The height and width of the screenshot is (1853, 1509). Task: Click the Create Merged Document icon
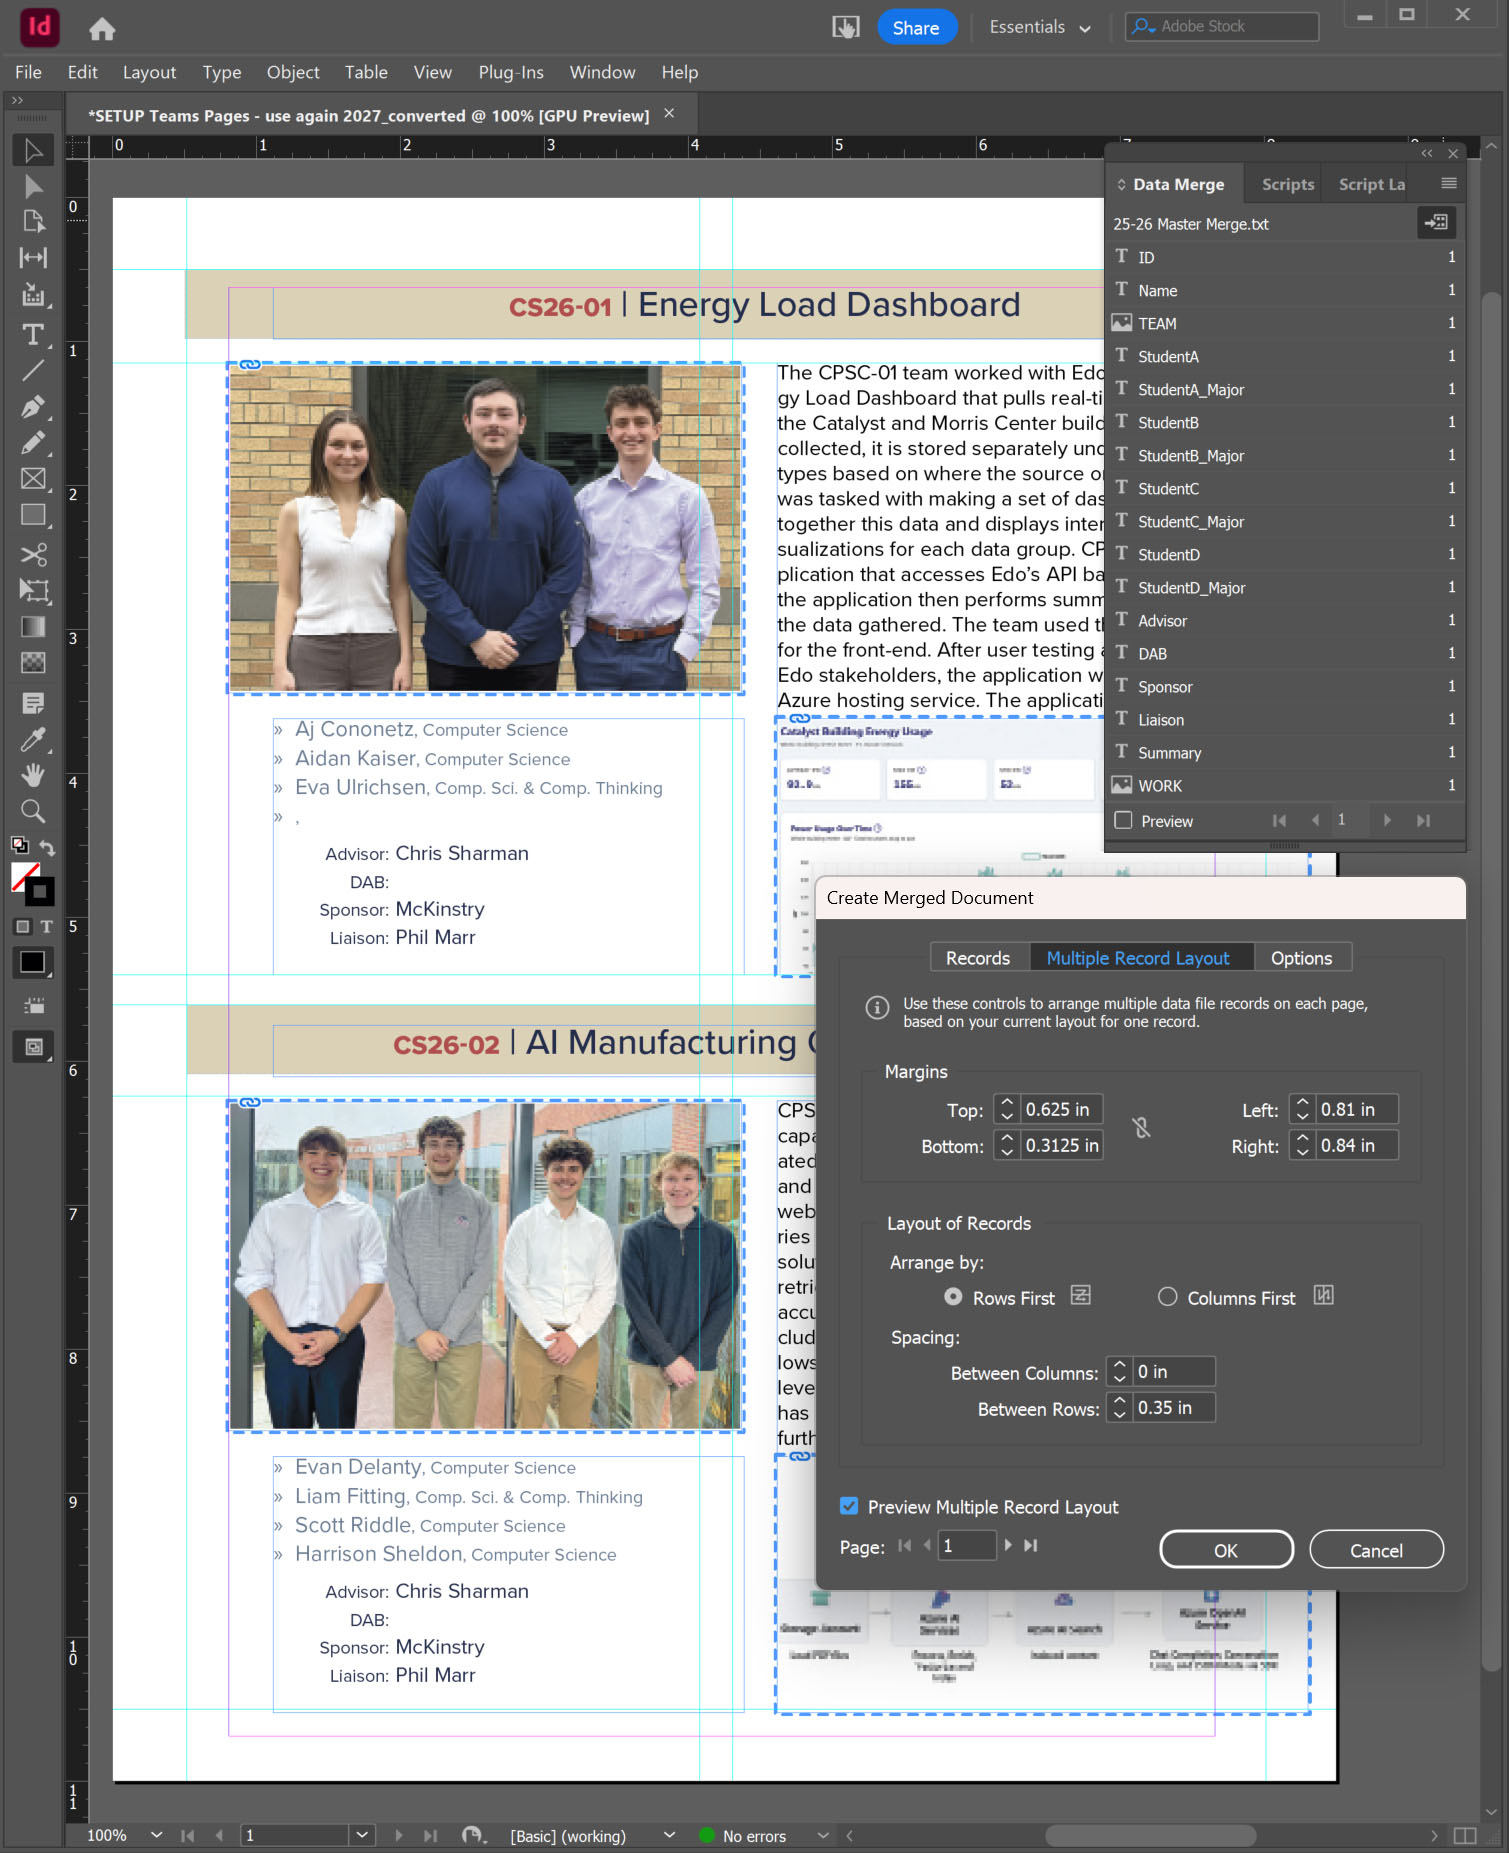[x=1436, y=223]
